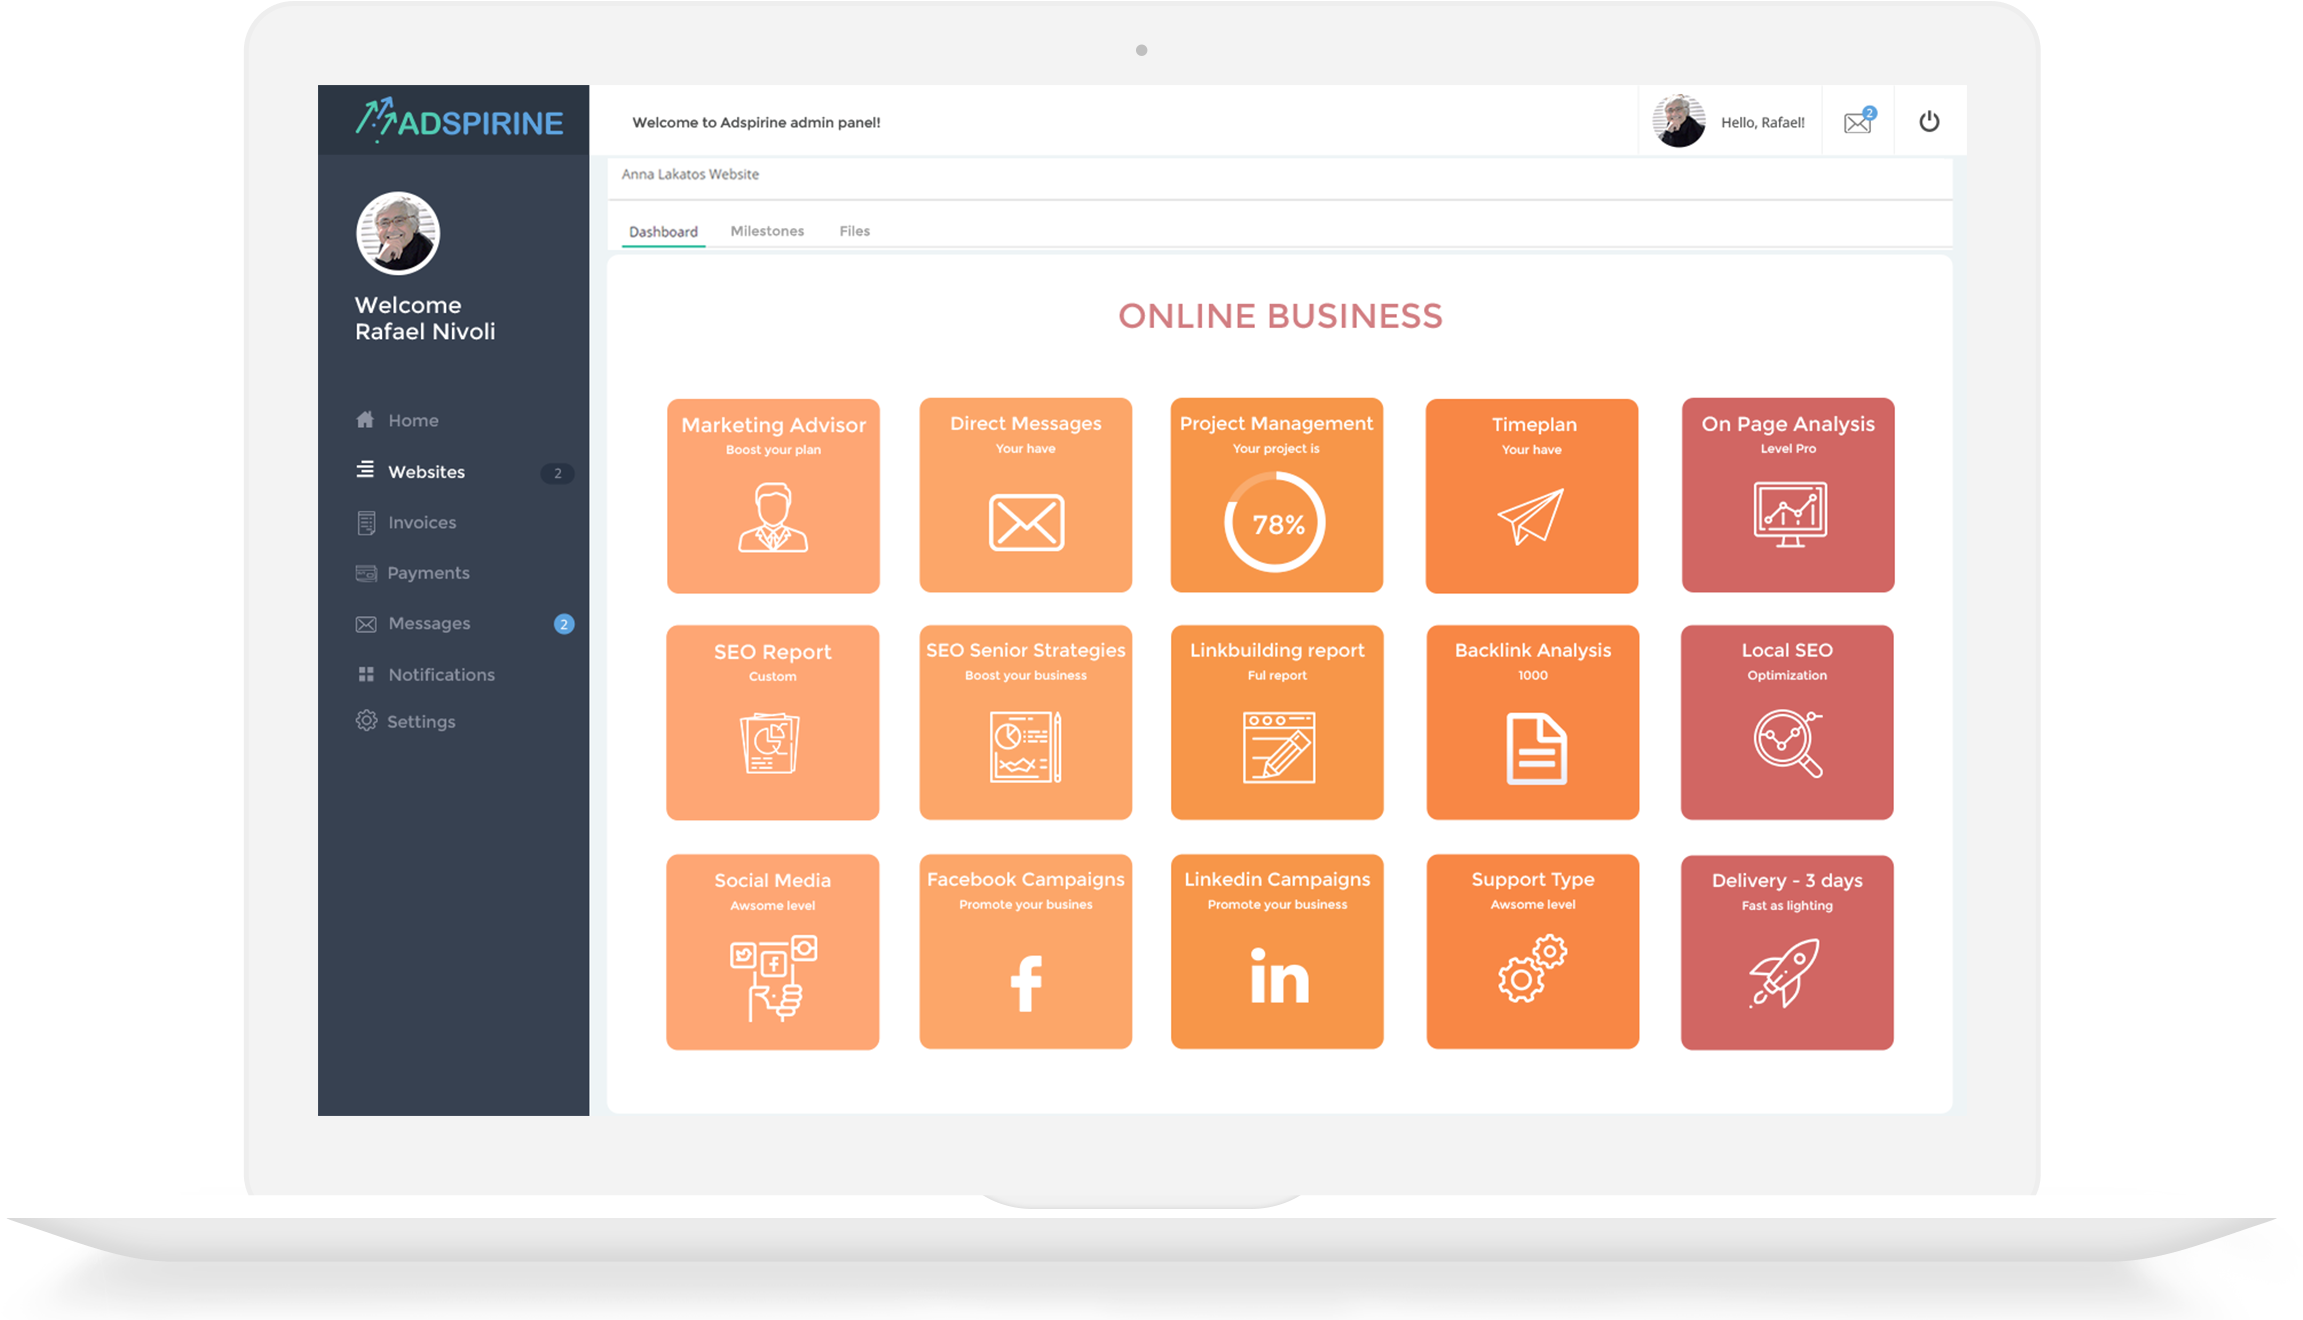Click the LinkedIn Campaigns in logo
Viewport: 2303px width, 1320px height.
click(x=1278, y=976)
